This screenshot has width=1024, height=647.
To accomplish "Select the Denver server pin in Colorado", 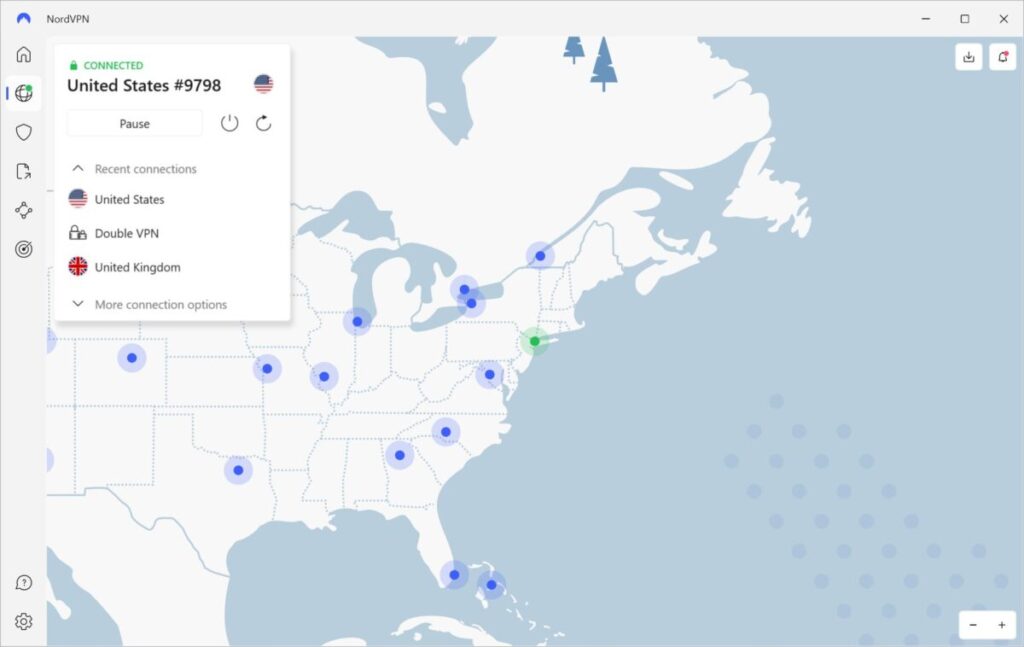I will [132, 358].
